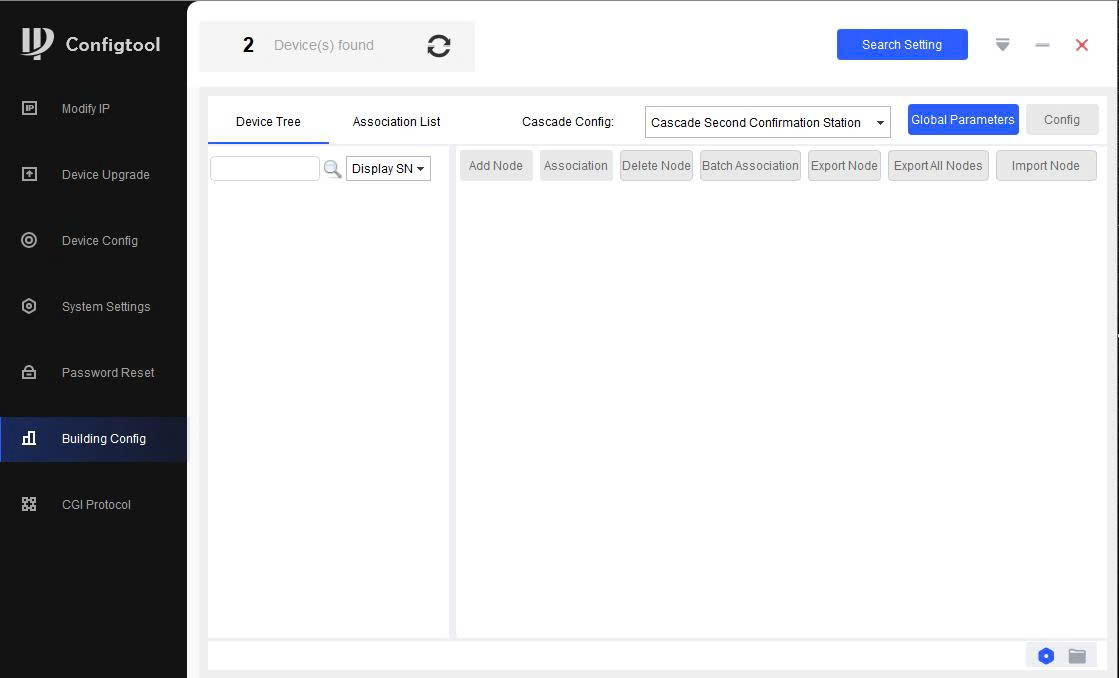Go to Device Config page
Viewport: 1119px width, 678px height.
pos(100,241)
